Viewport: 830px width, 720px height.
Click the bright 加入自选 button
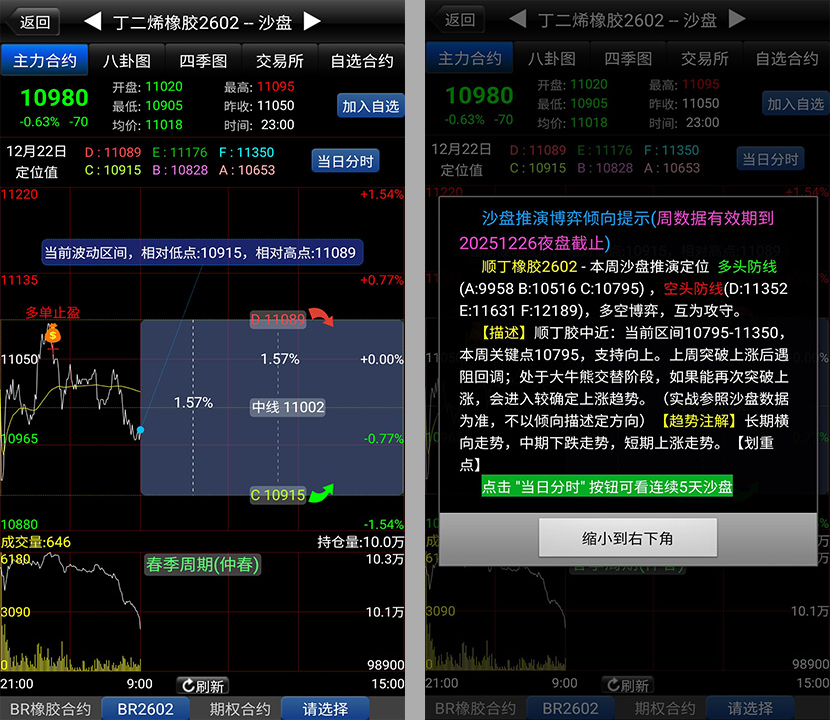pyautogui.click(x=370, y=105)
